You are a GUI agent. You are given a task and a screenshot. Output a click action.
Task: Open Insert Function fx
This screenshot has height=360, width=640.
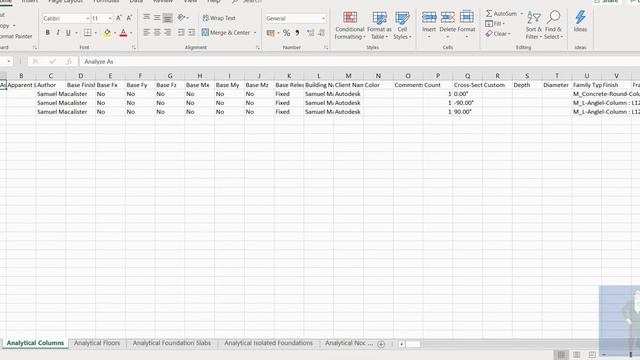[x=69, y=62]
